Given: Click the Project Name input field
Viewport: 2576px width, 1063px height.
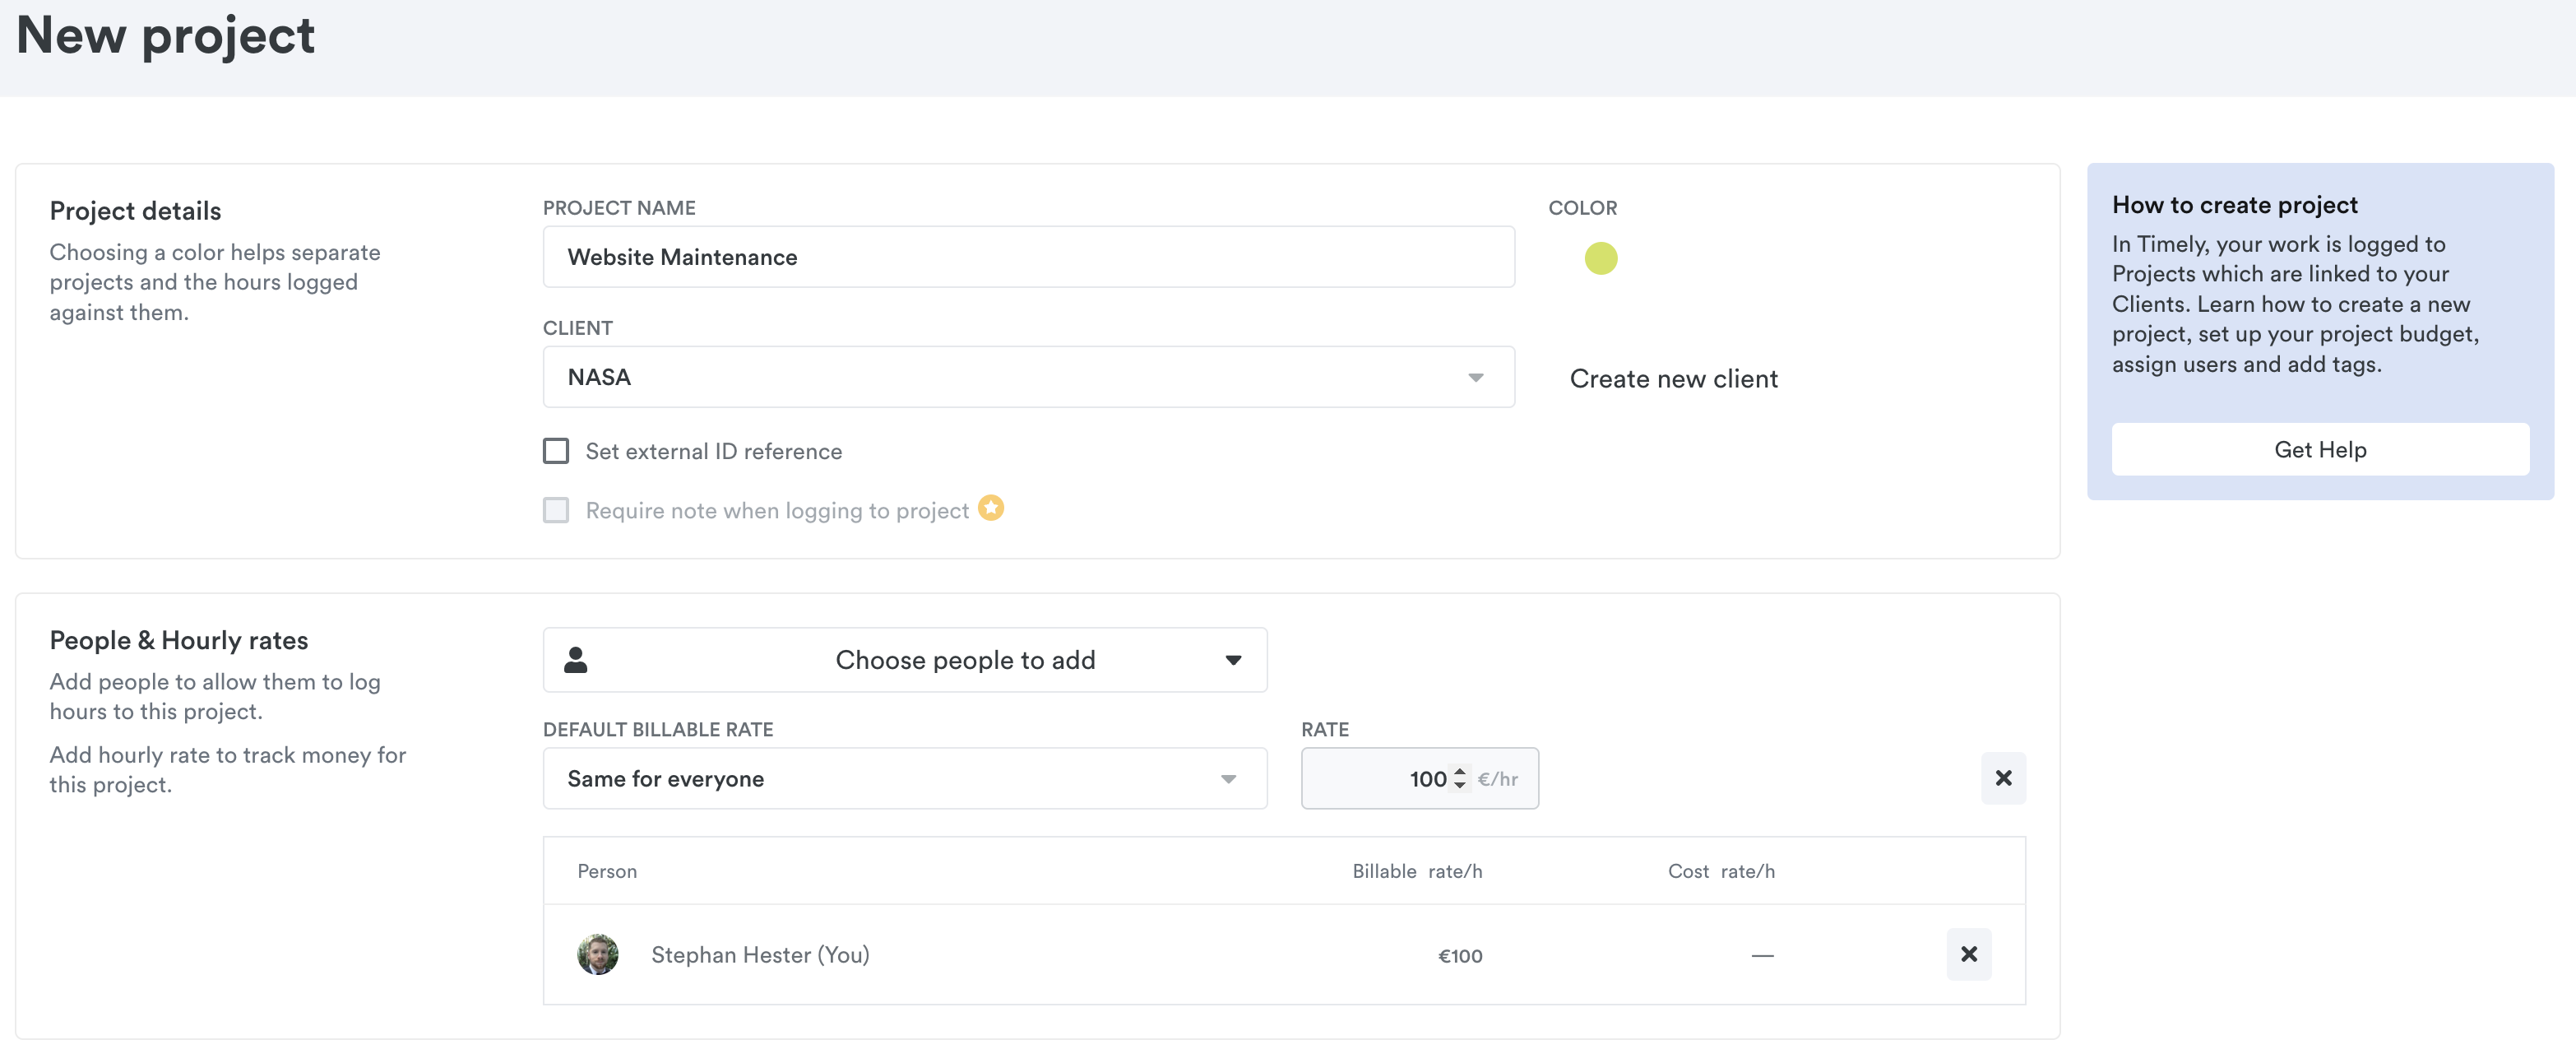Looking at the screenshot, I should tap(1028, 257).
